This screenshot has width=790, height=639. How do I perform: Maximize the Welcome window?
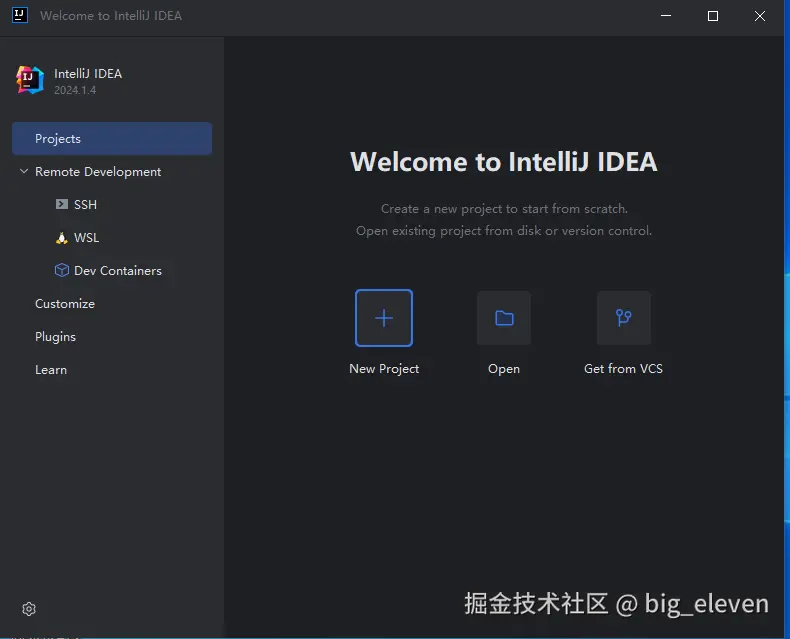[713, 16]
